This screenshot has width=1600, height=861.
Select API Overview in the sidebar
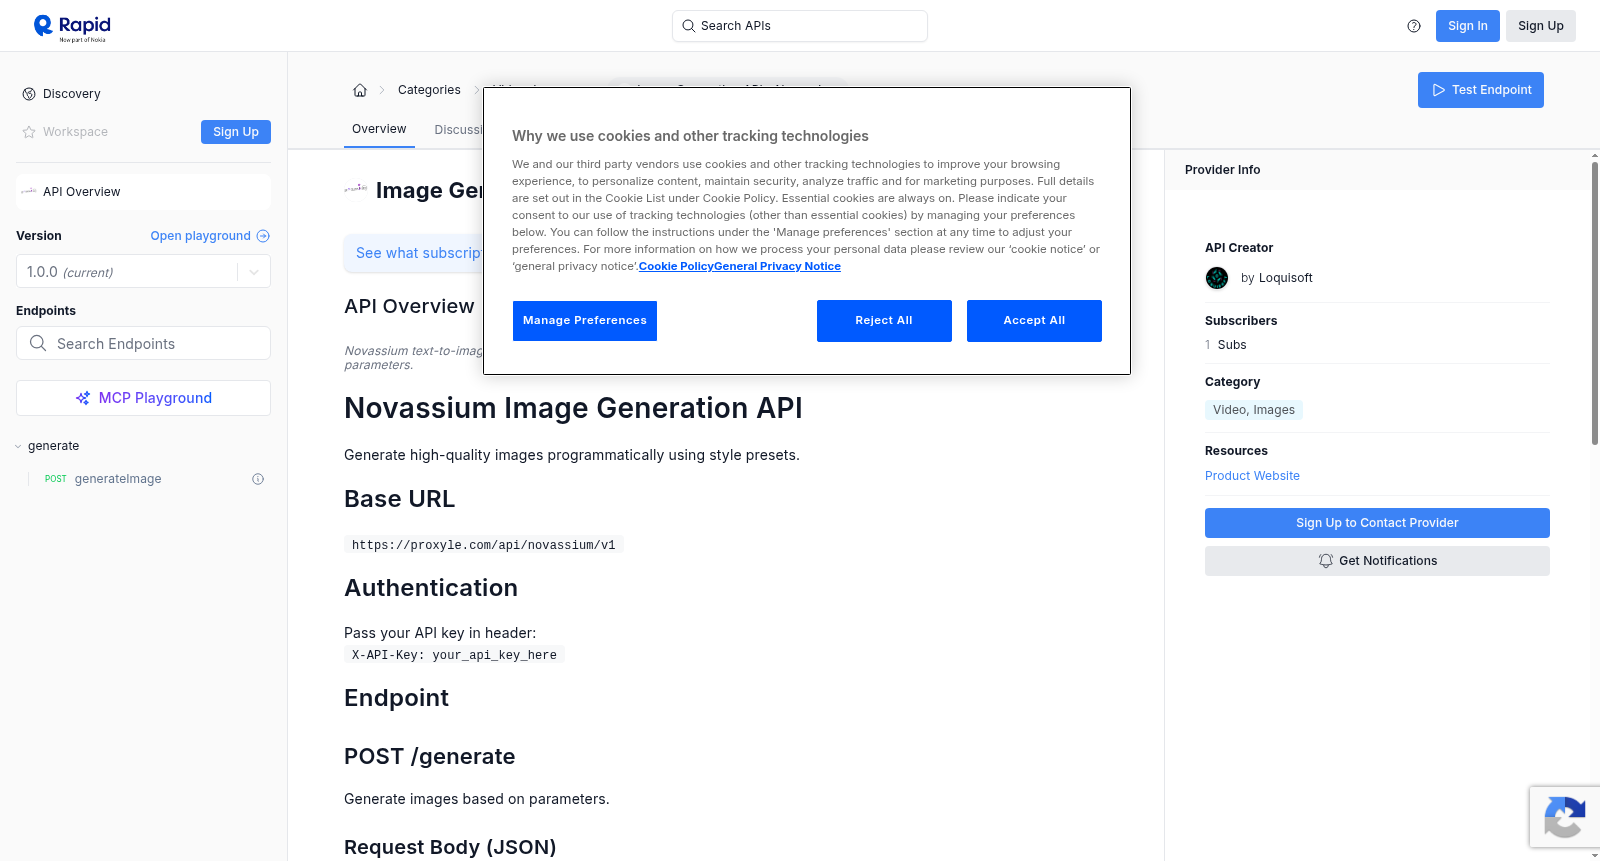pyautogui.click(x=143, y=192)
